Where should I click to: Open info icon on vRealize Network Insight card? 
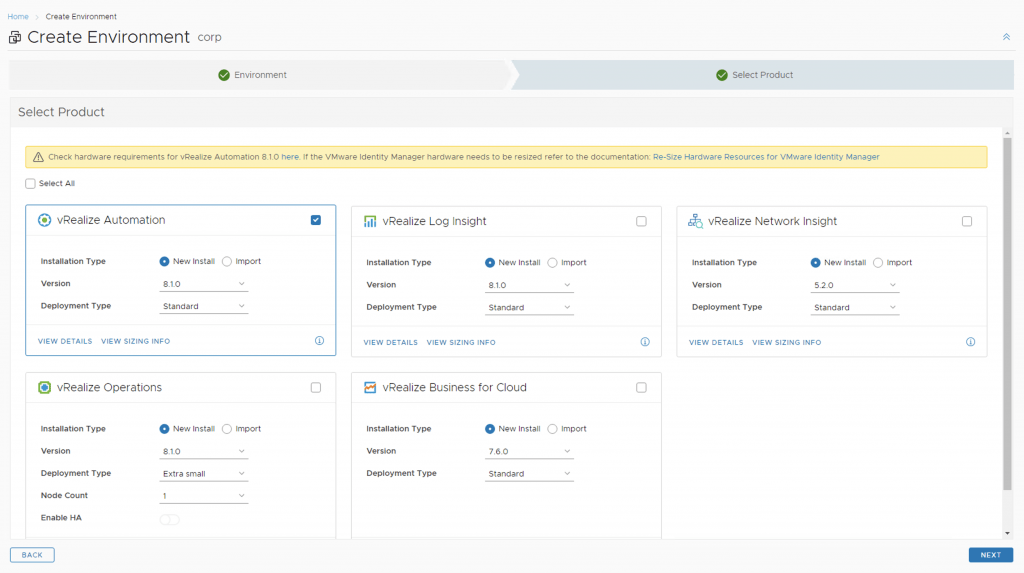tap(970, 342)
